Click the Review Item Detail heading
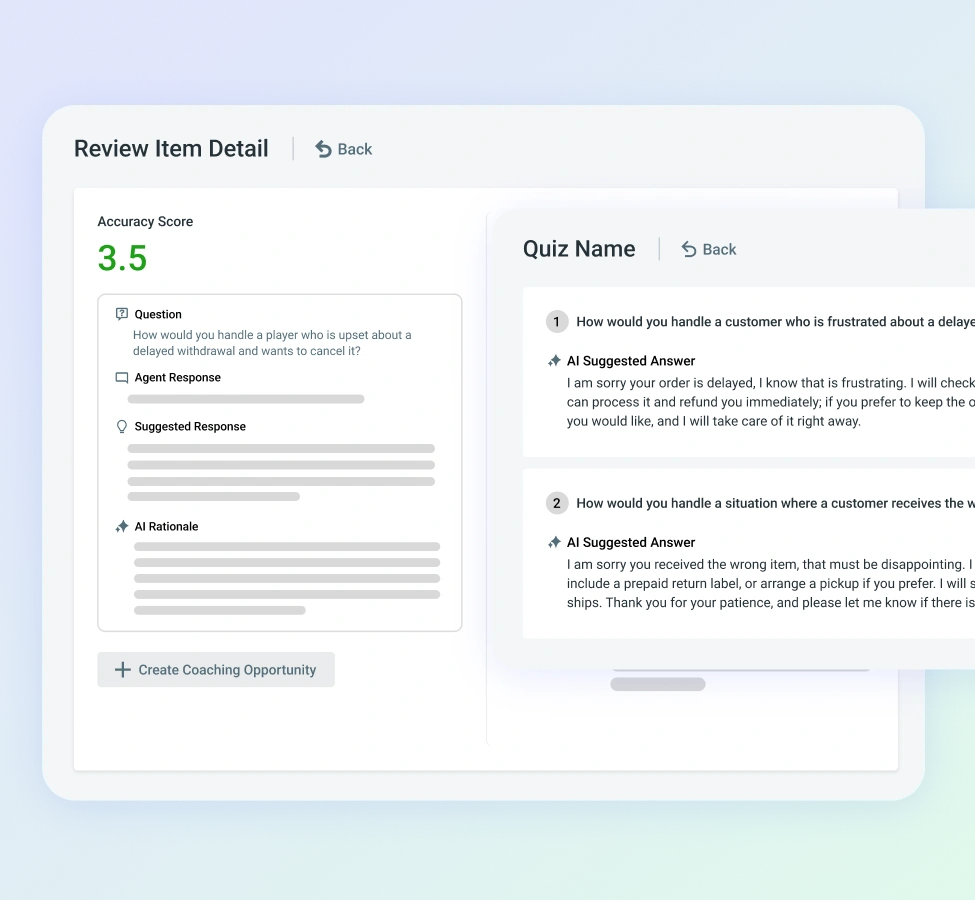 pyautogui.click(x=171, y=149)
